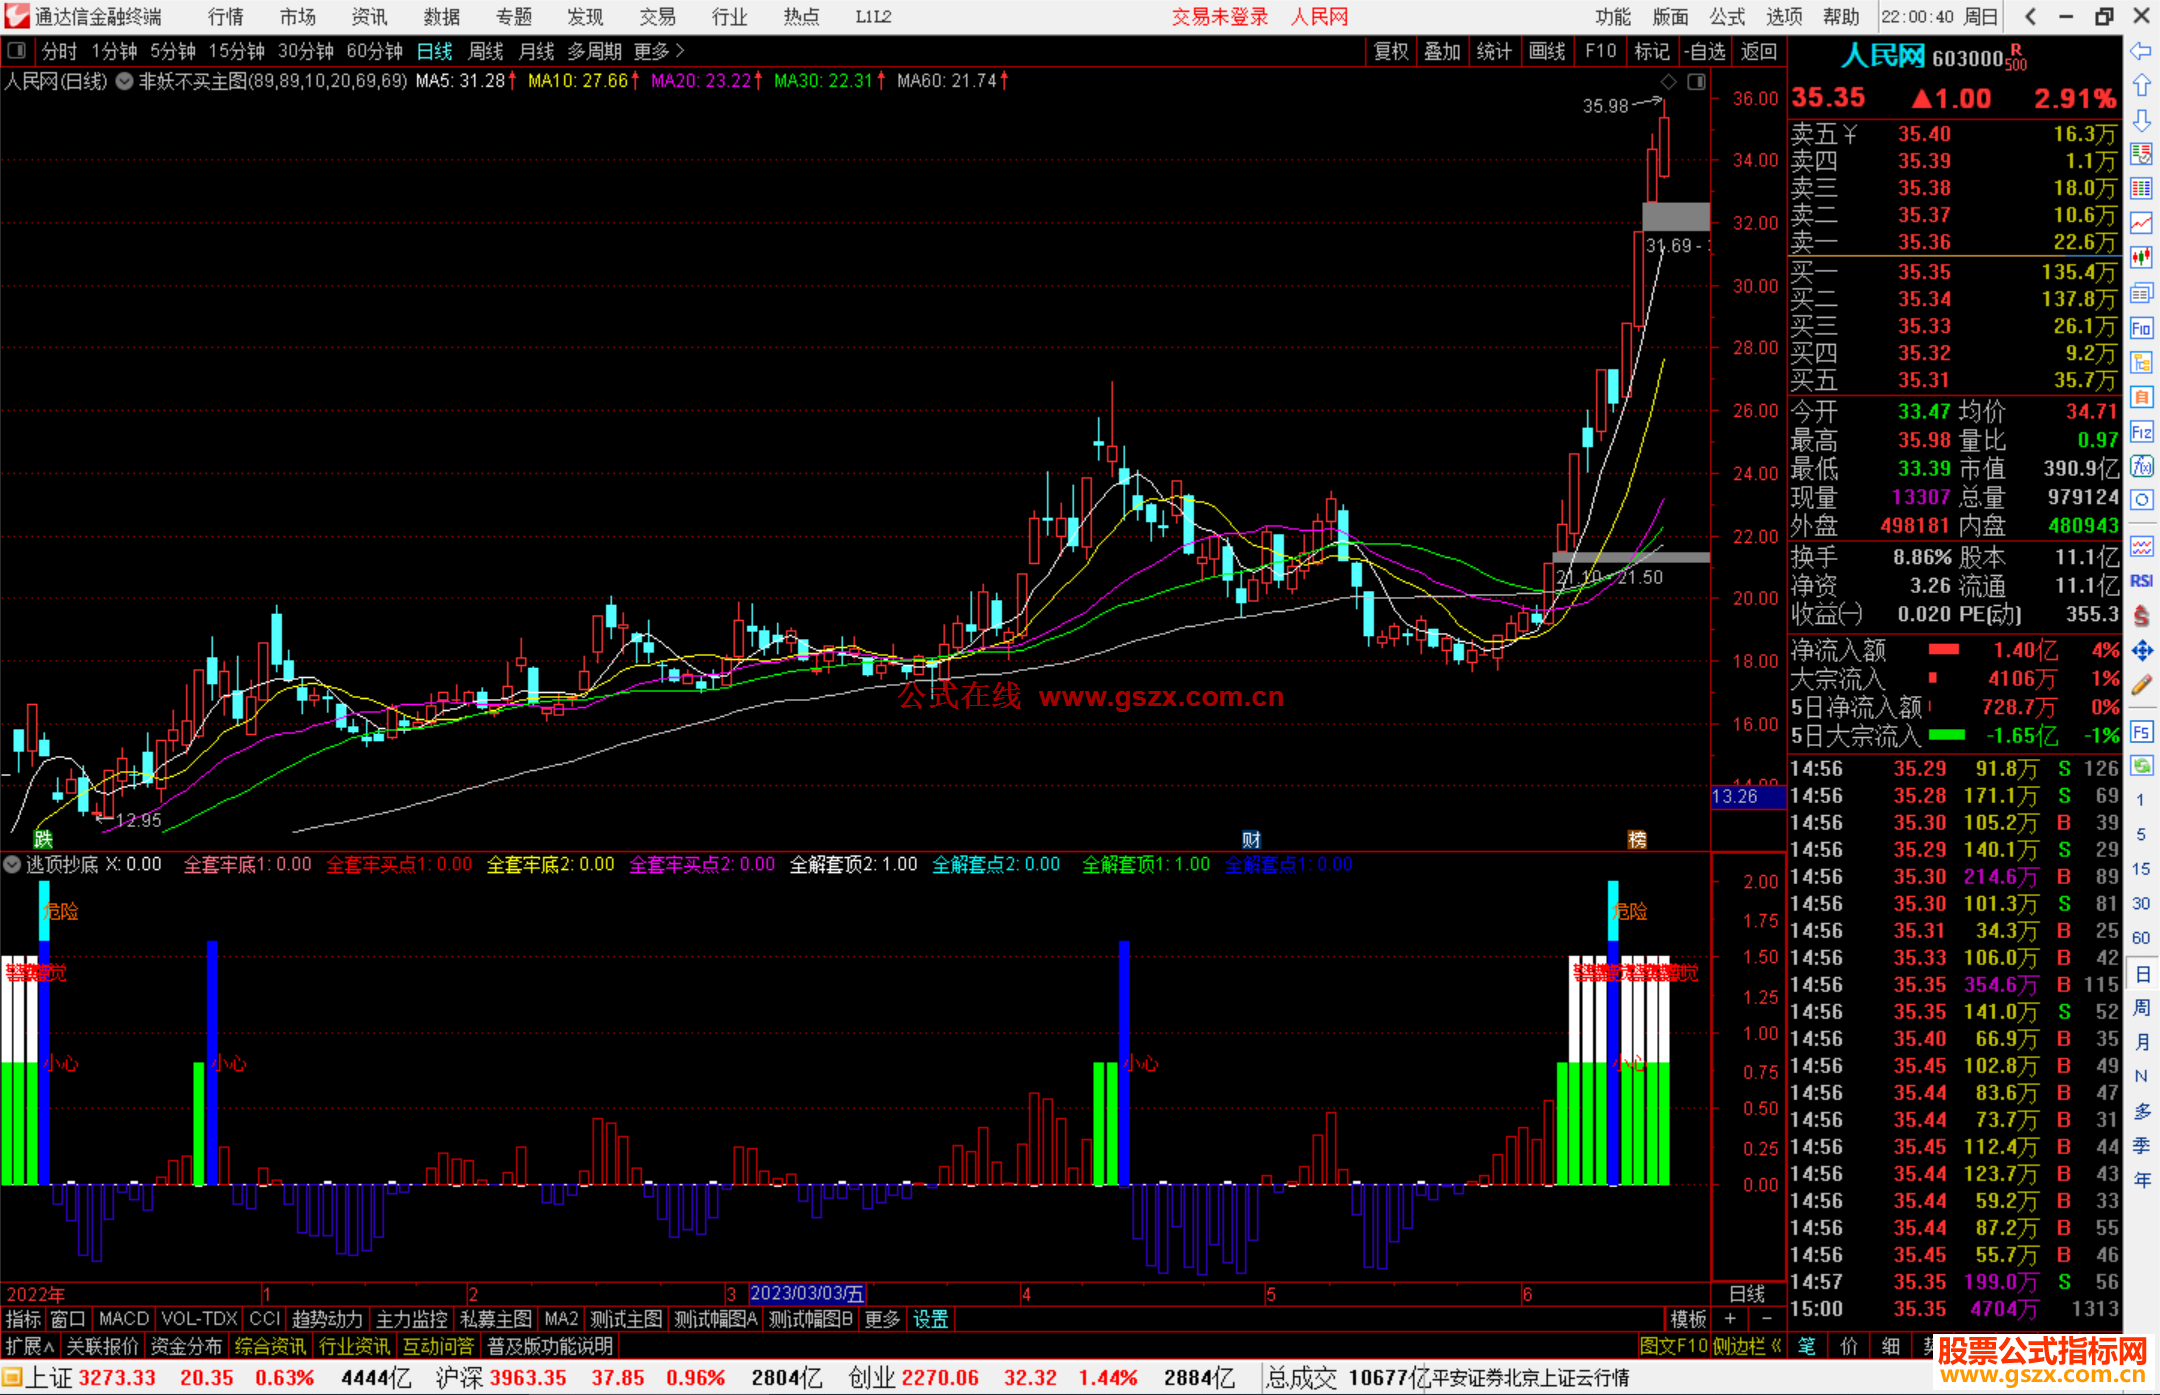Open the 行情 menu
The image size is (2160, 1395).
[226, 17]
